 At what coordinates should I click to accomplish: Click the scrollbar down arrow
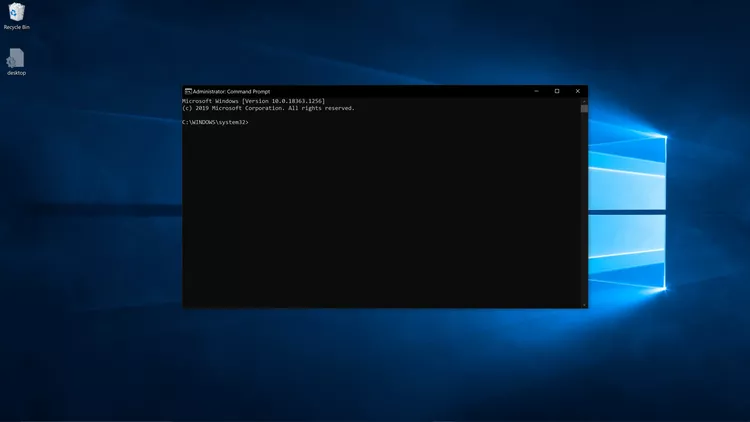pos(584,305)
